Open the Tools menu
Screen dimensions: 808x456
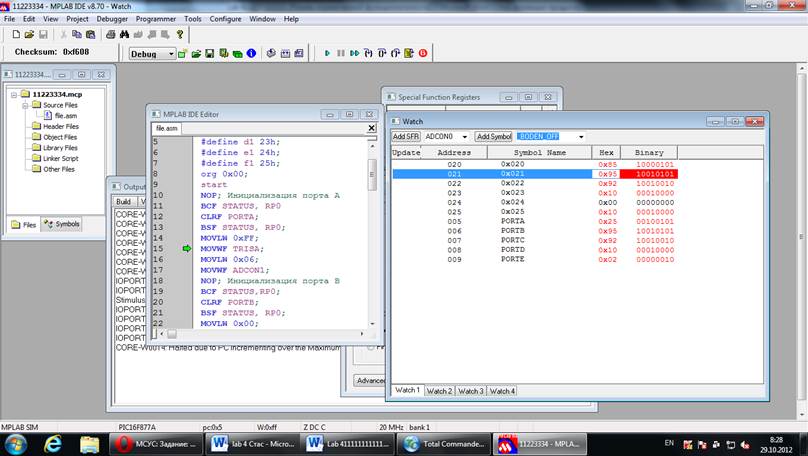[193, 19]
